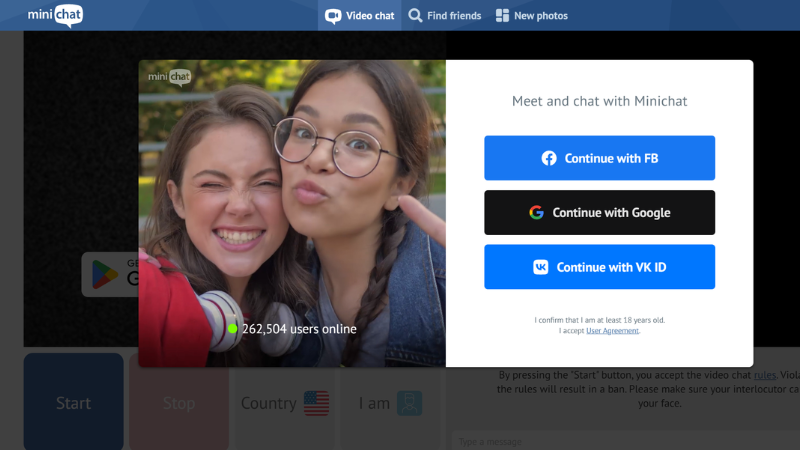This screenshot has height=450, width=800.
Task: Click the New photos grid icon
Action: point(502,15)
